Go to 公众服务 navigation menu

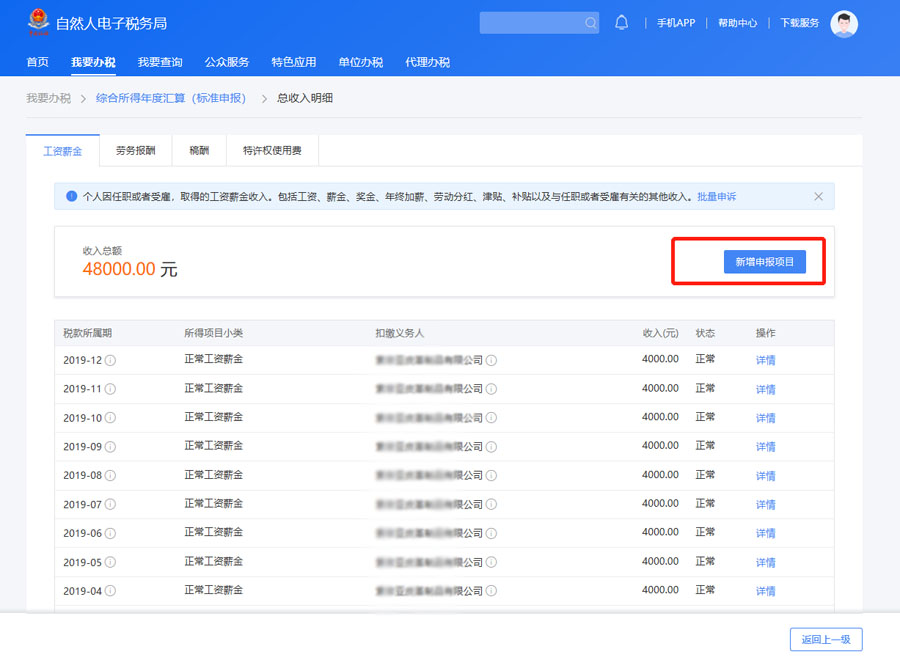pos(227,62)
